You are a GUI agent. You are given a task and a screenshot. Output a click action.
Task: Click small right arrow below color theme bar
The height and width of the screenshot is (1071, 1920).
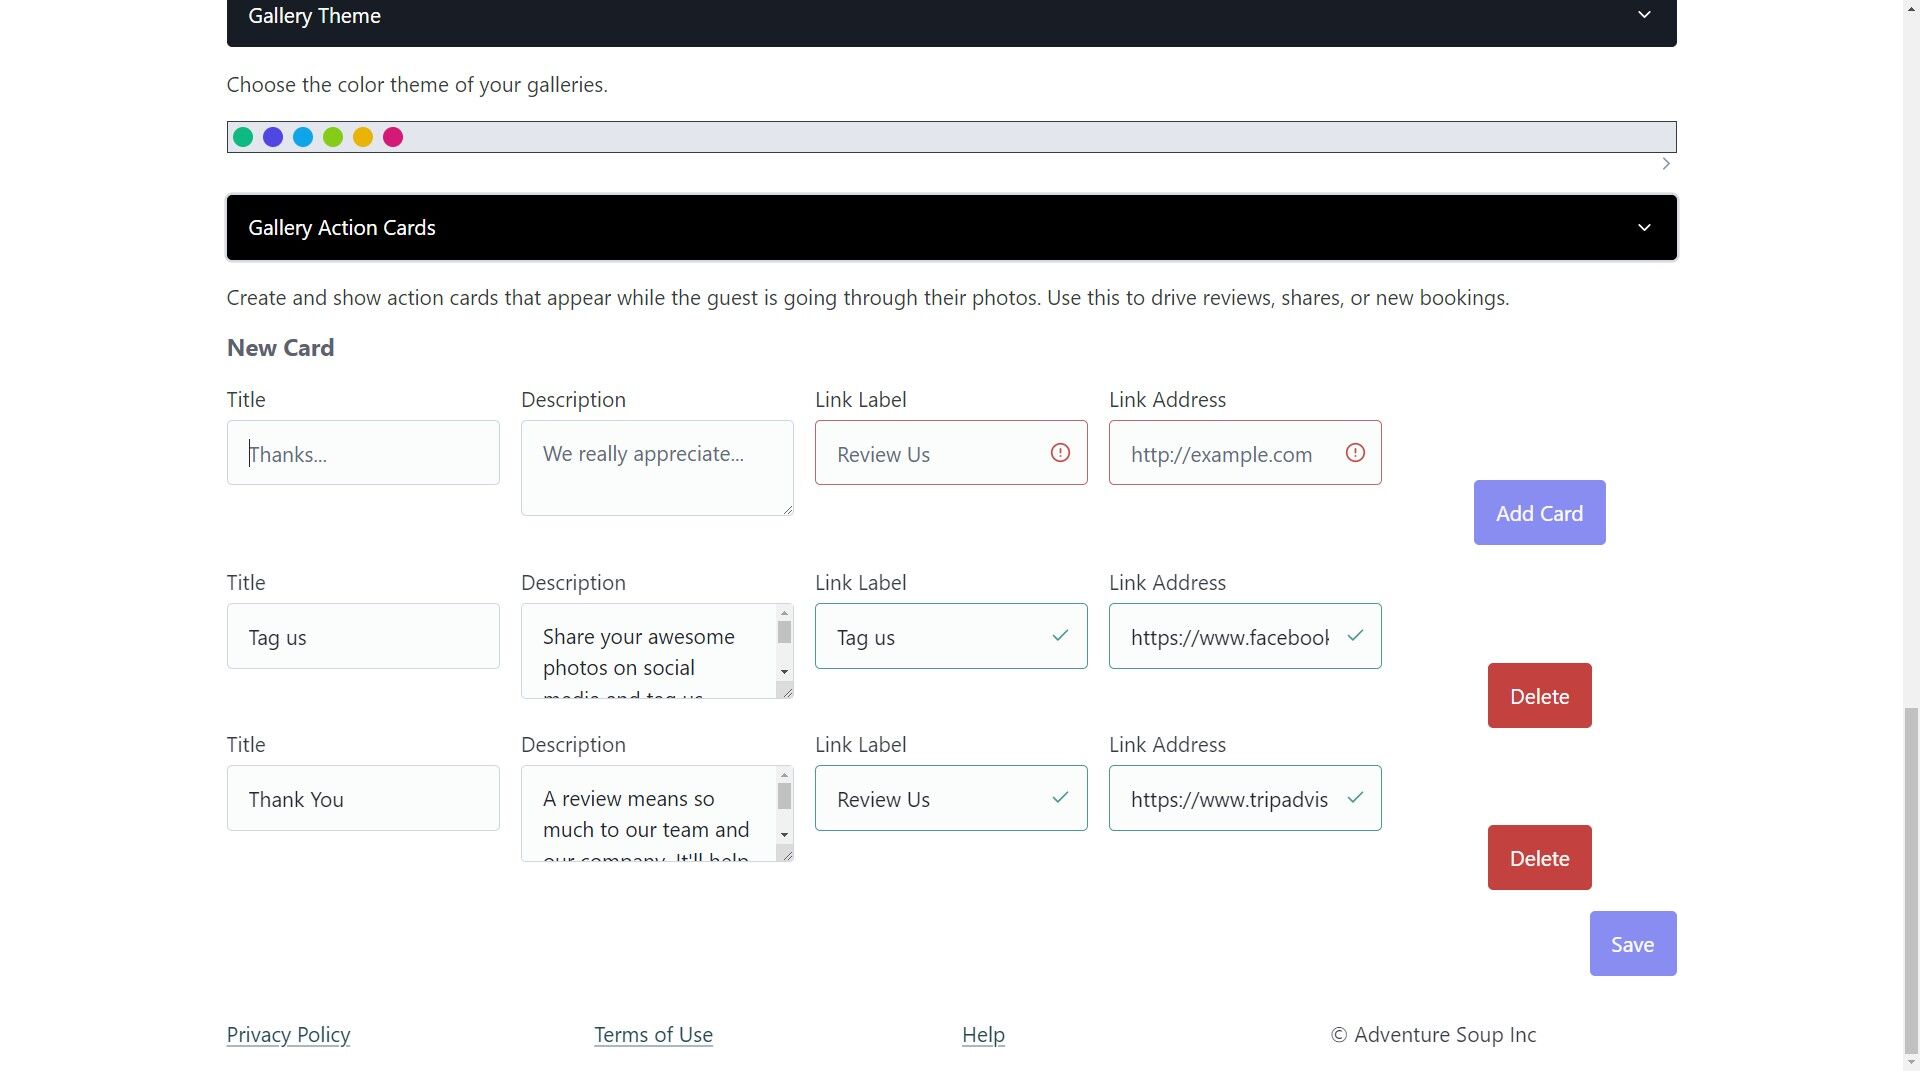pyautogui.click(x=1666, y=164)
